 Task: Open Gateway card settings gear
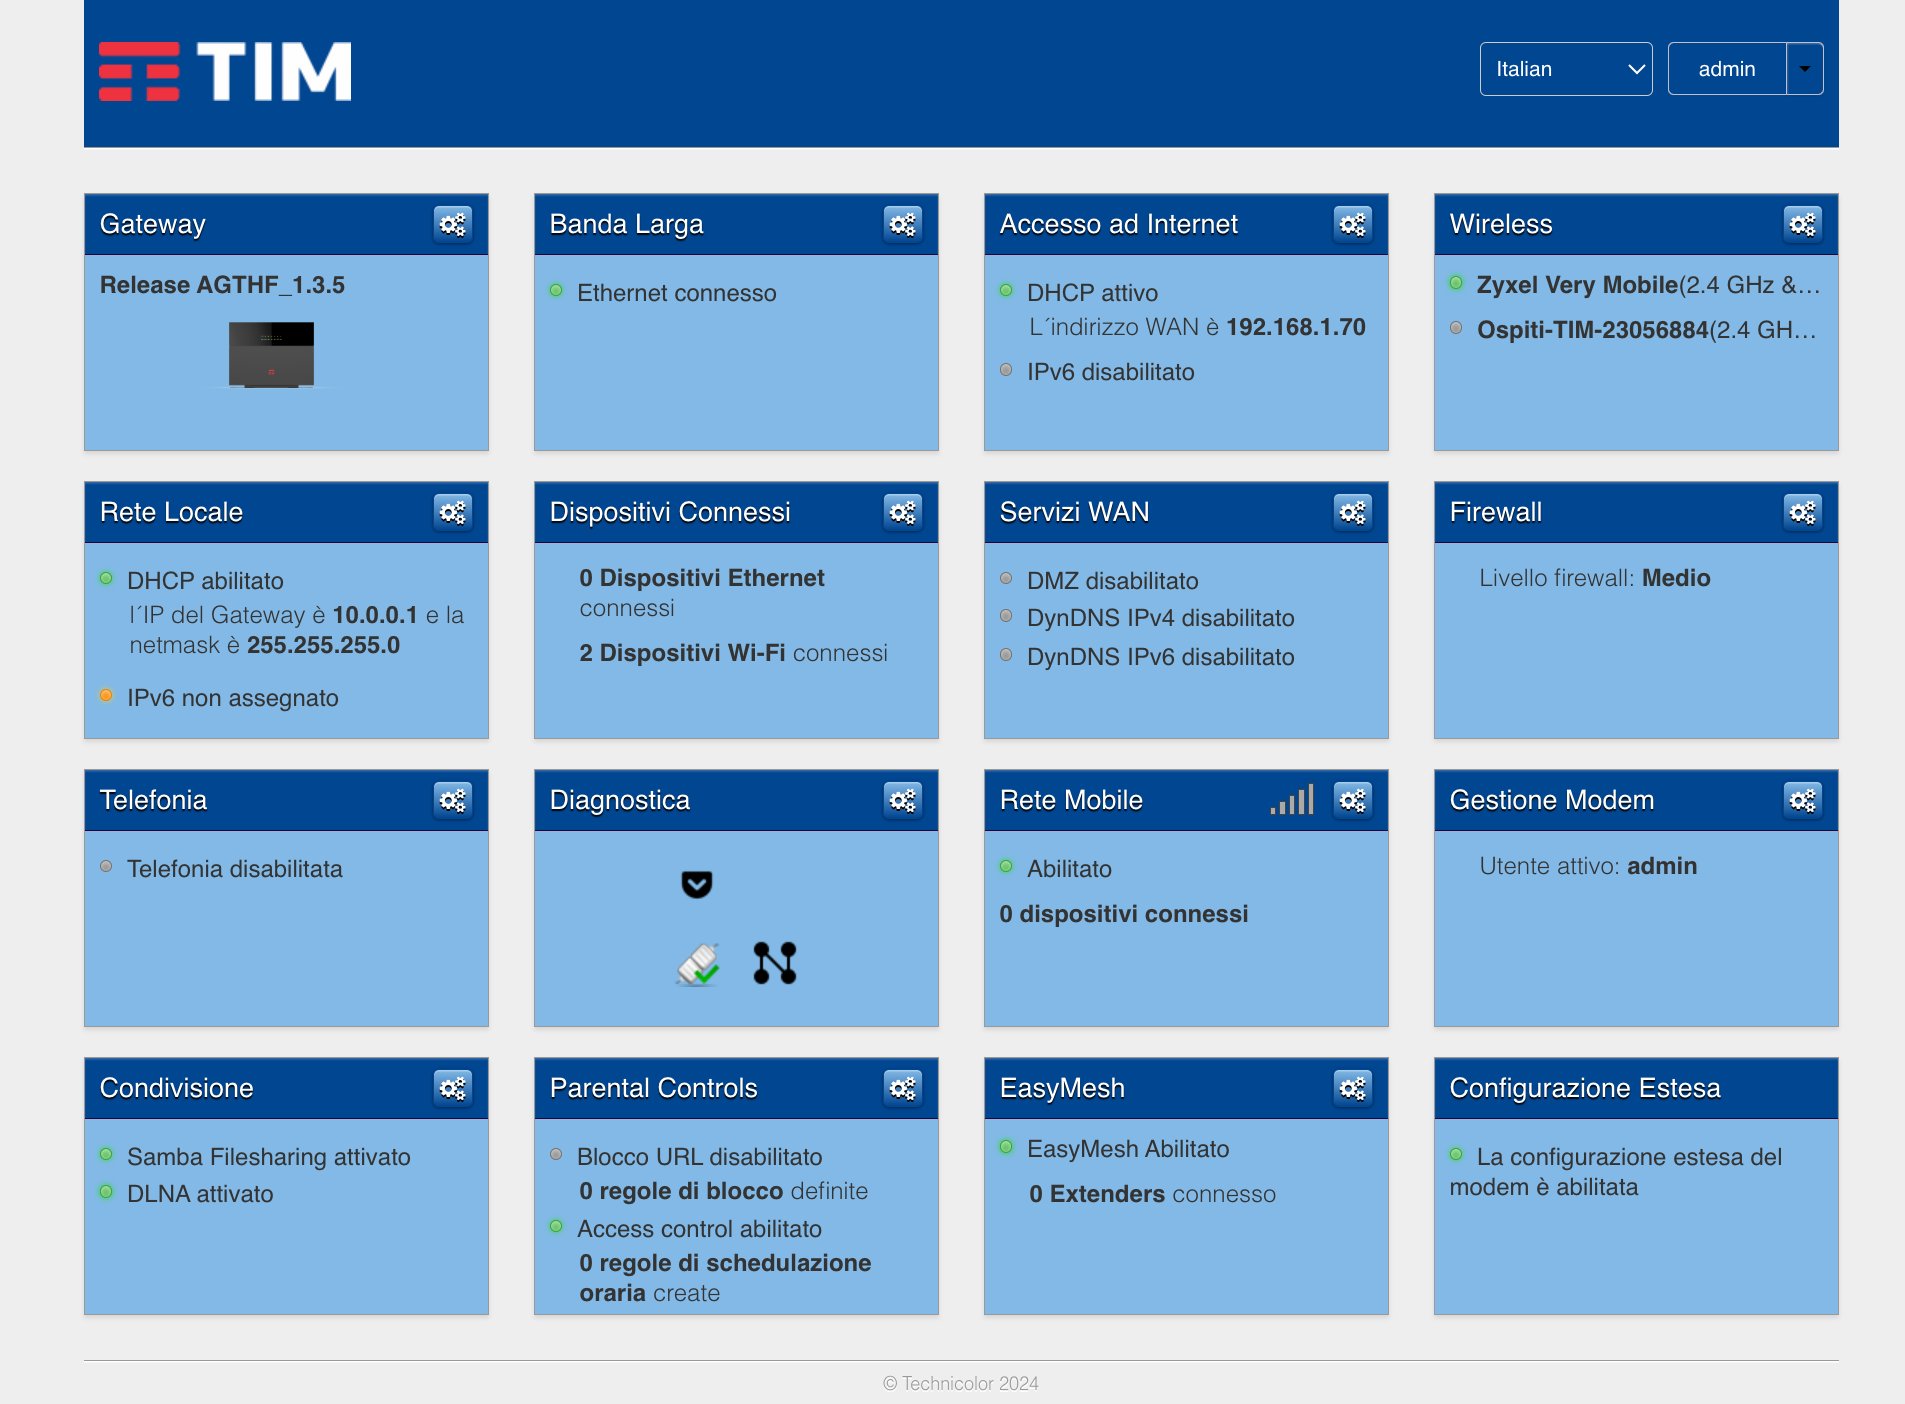pyautogui.click(x=453, y=224)
